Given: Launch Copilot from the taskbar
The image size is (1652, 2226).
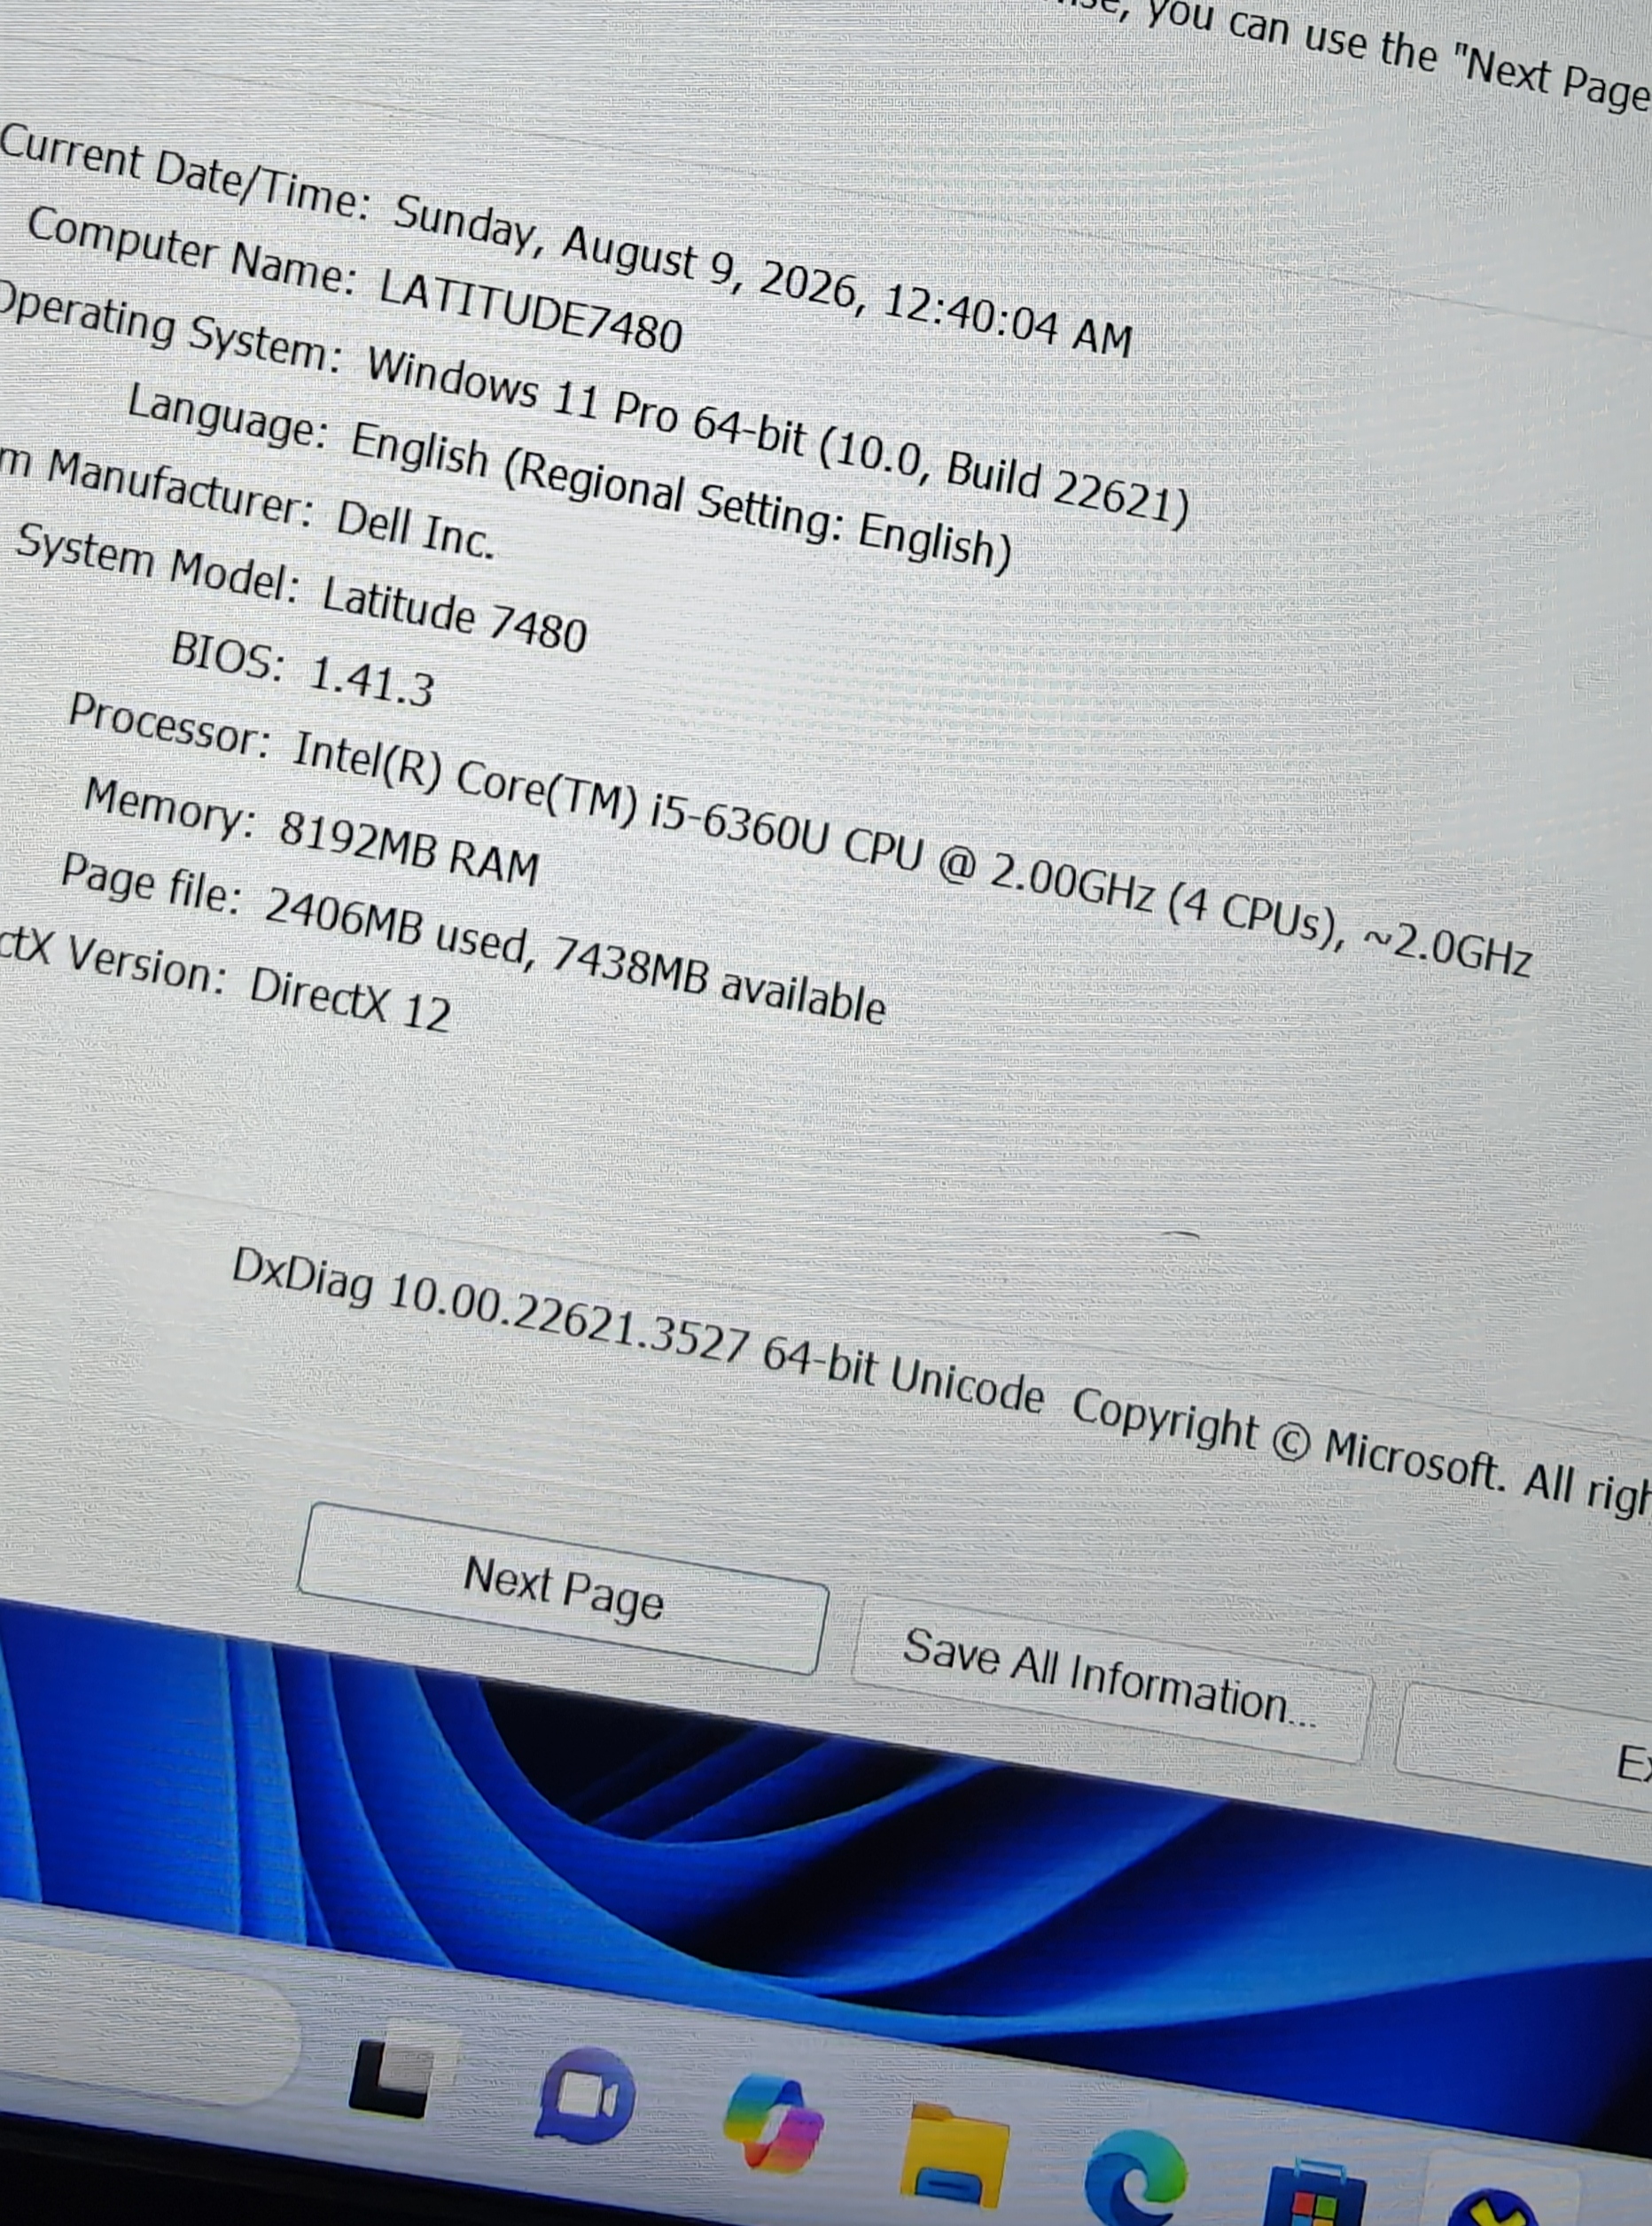Looking at the screenshot, I should click(x=774, y=2126).
